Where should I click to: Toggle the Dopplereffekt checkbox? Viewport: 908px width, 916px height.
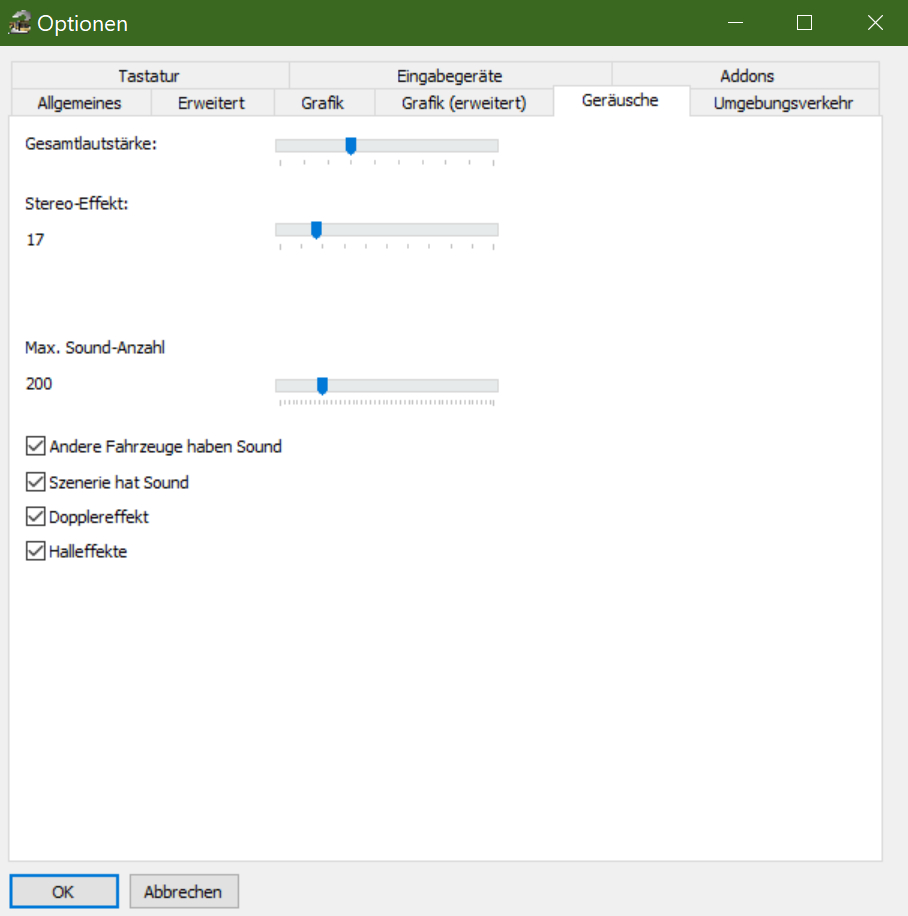[x=36, y=517]
